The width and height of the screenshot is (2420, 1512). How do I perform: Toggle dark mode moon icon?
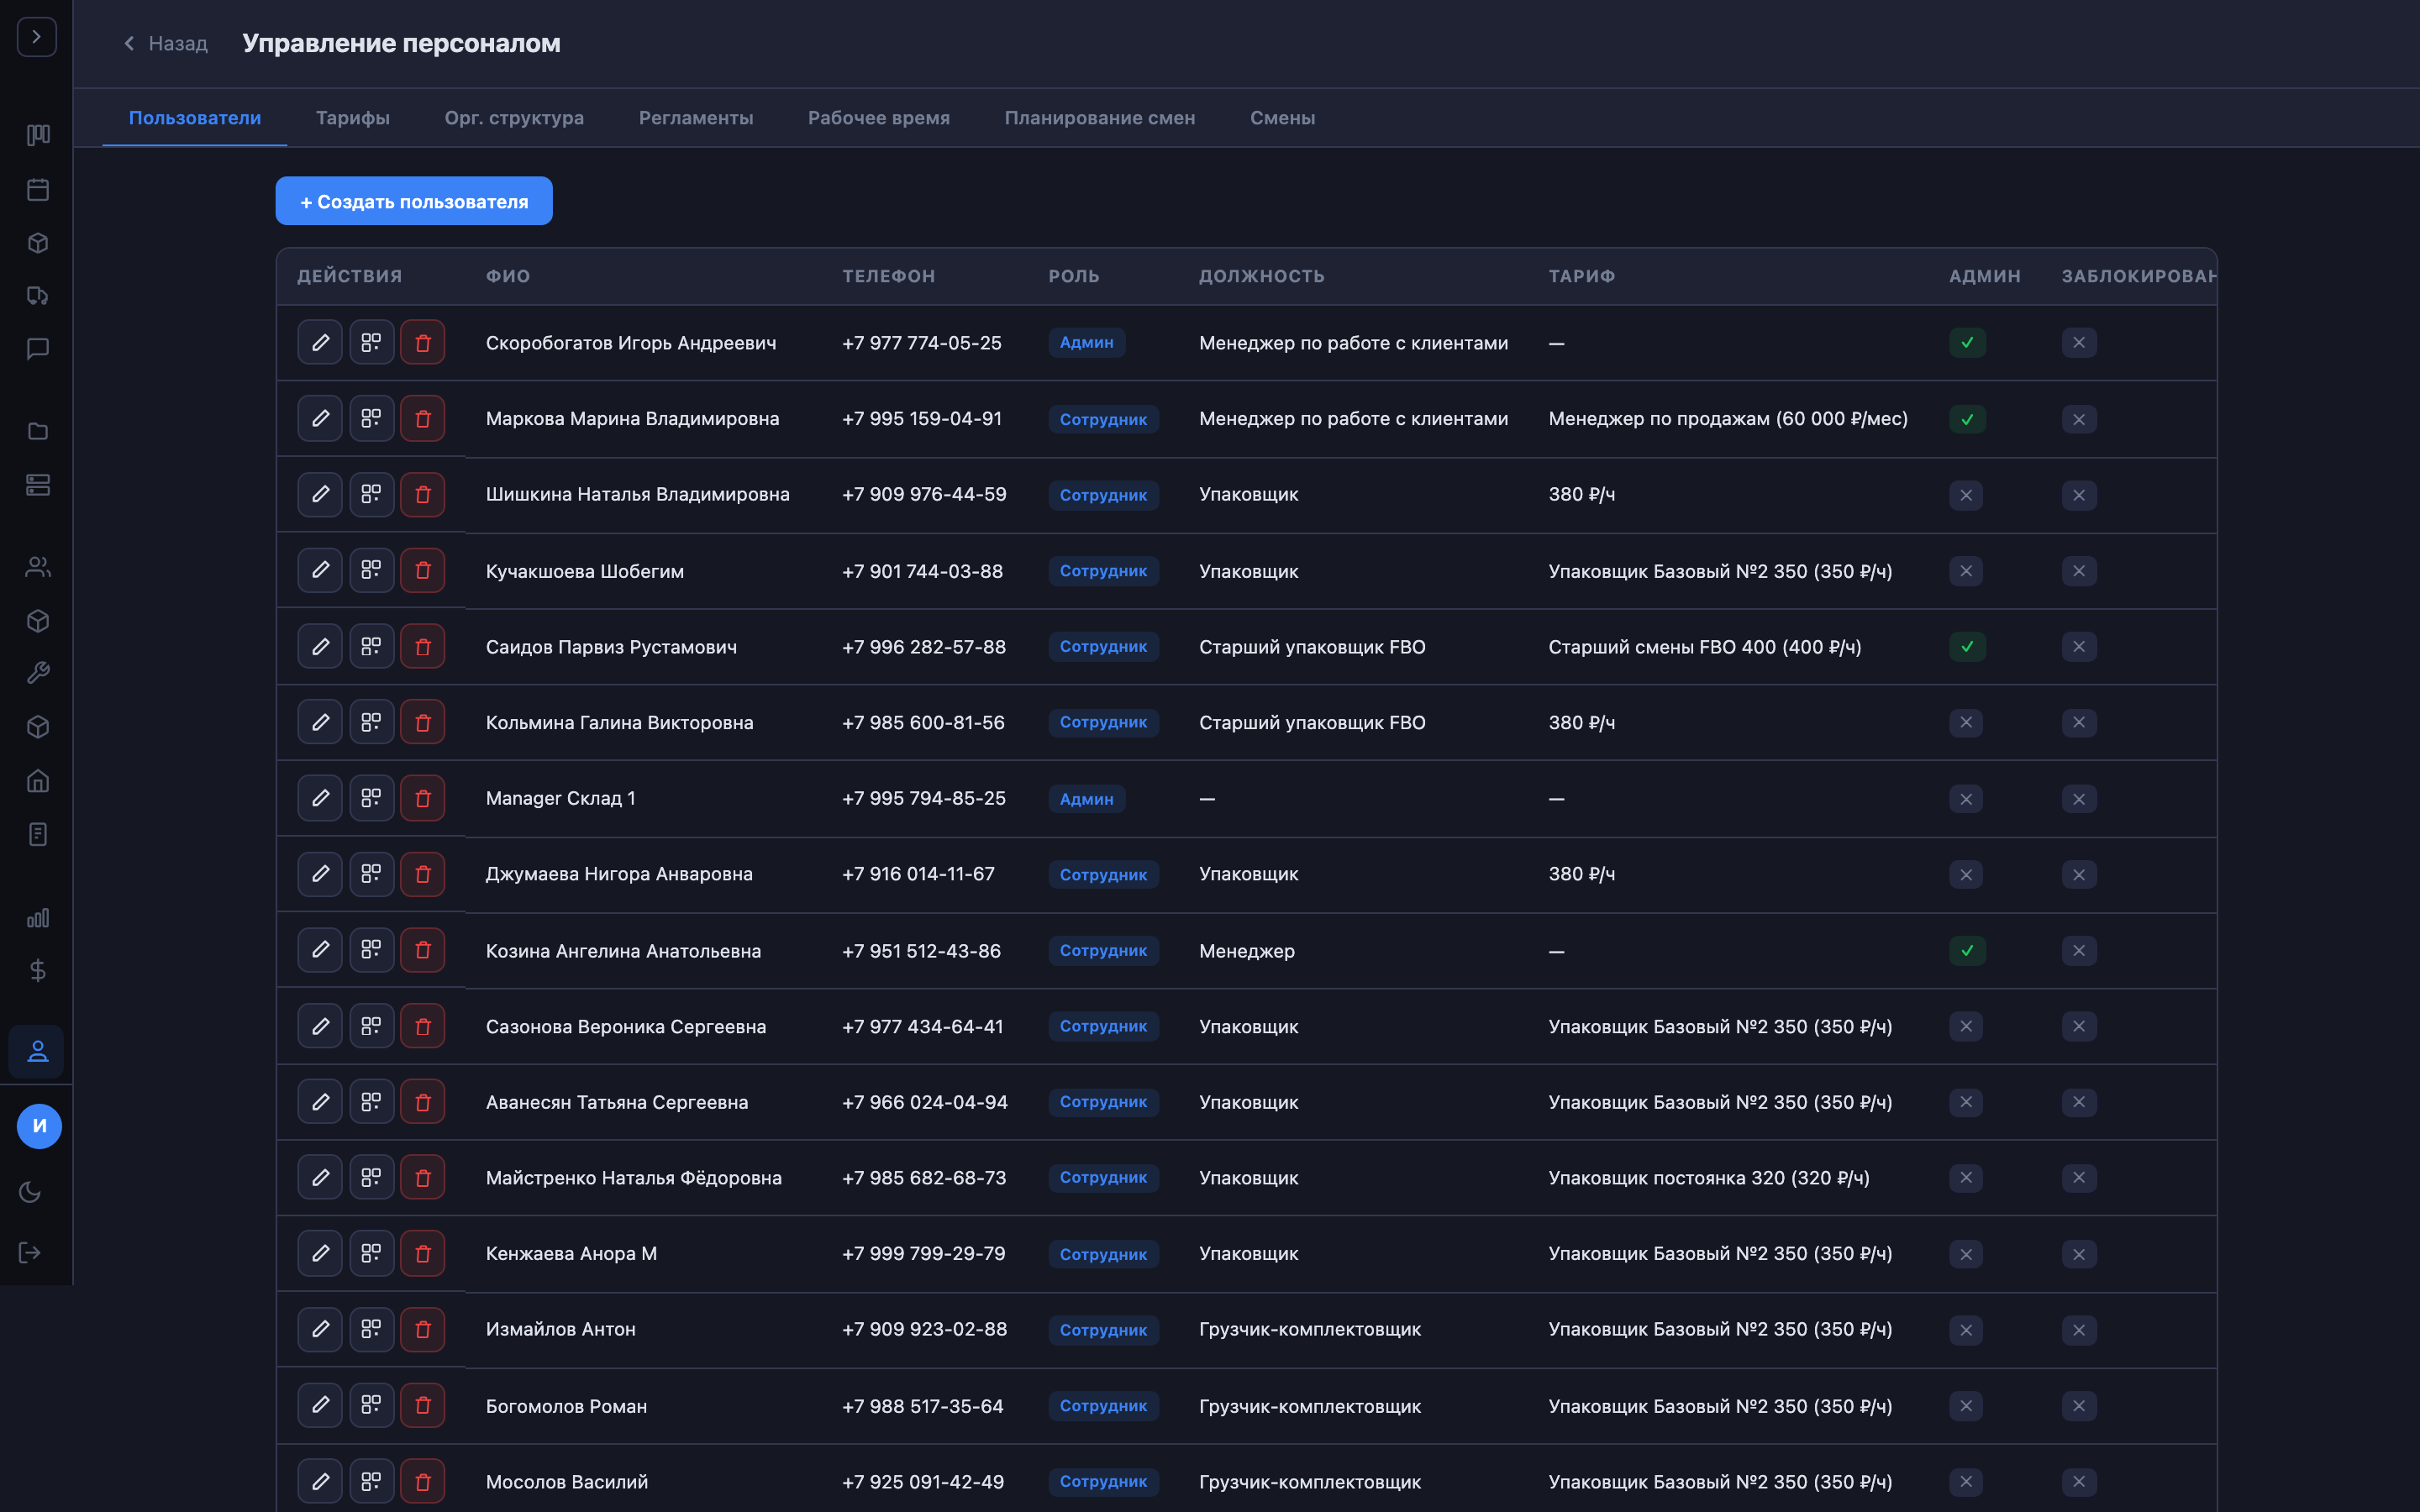[30, 1192]
